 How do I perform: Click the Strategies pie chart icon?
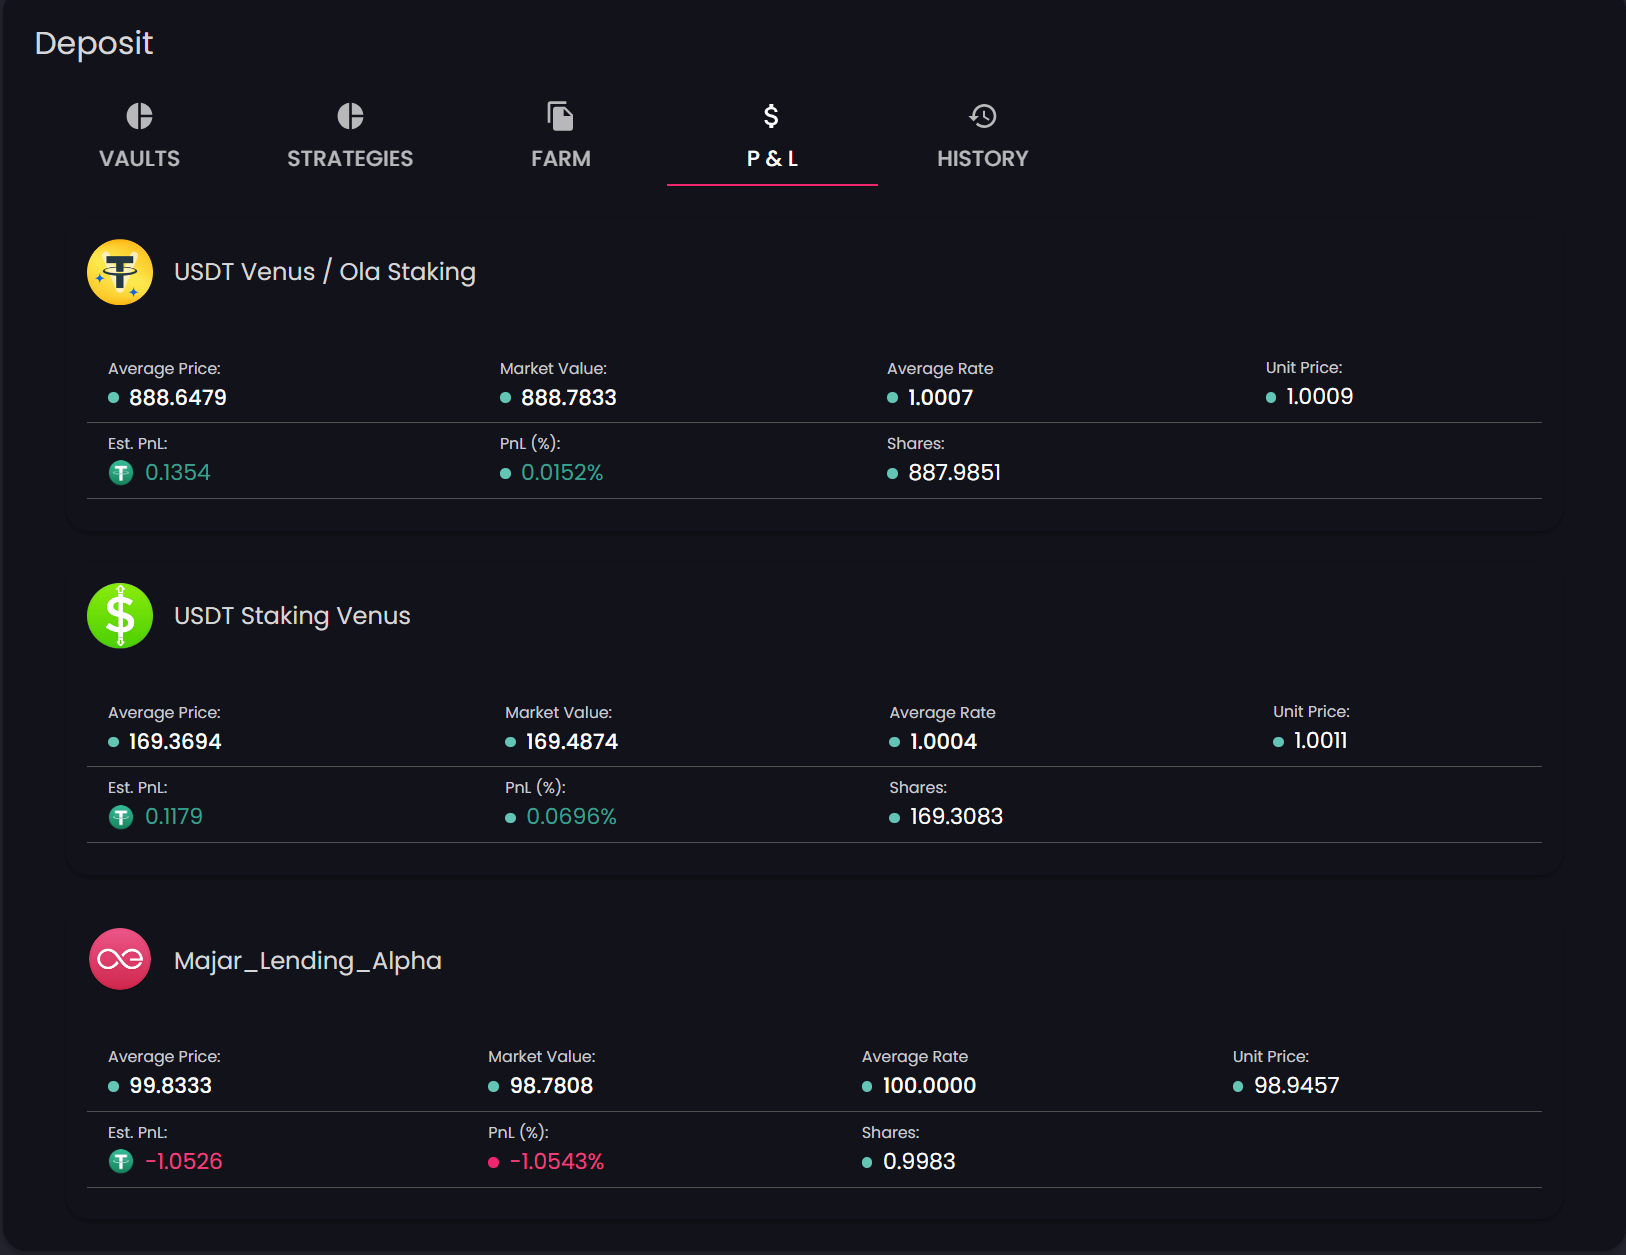coord(350,116)
